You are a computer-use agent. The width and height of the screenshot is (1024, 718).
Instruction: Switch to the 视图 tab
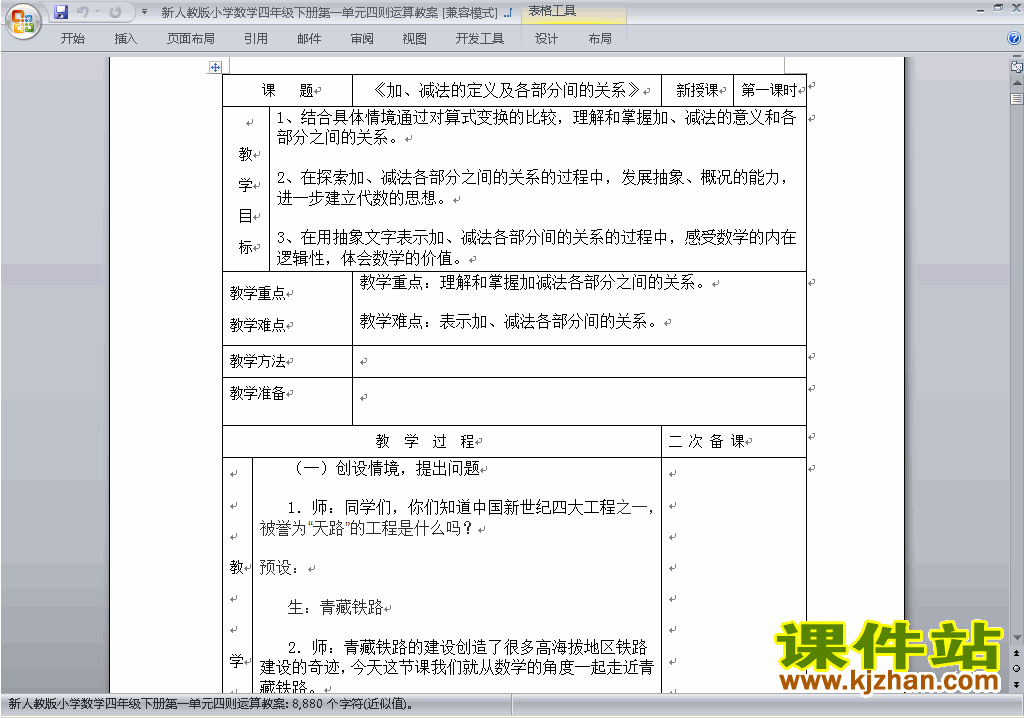point(415,39)
